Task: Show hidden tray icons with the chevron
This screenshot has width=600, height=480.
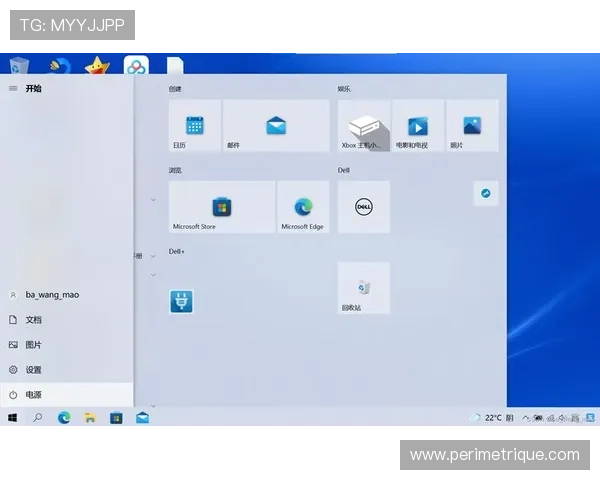Action: [x=526, y=418]
